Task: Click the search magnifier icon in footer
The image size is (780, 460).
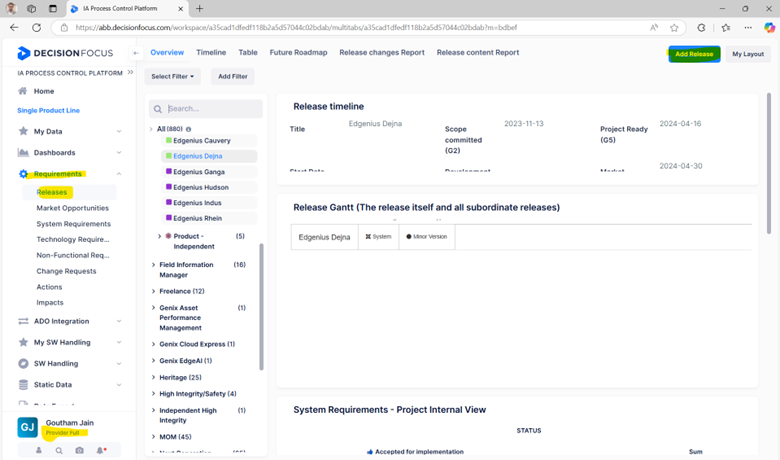Action: tap(59, 450)
